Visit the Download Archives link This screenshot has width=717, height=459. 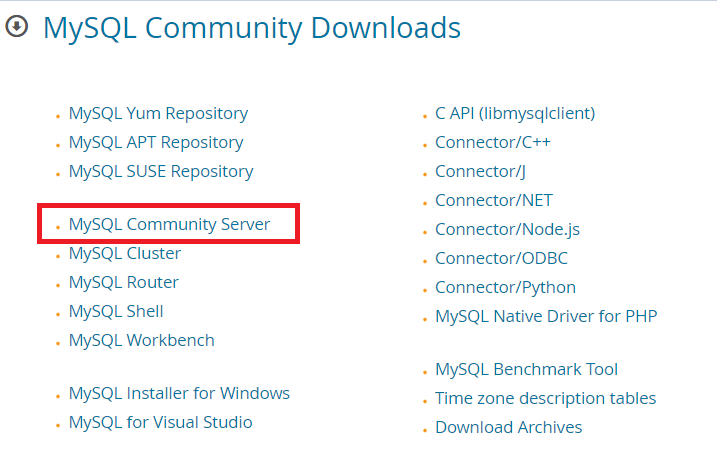508,427
